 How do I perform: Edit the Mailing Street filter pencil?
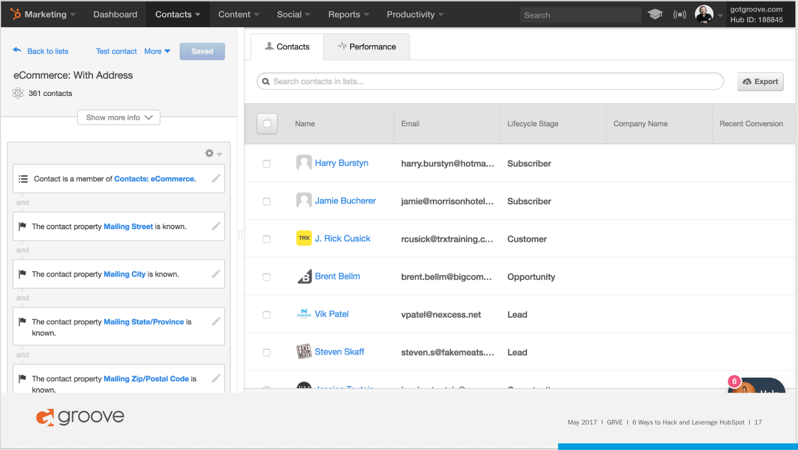pyautogui.click(x=216, y=226)
